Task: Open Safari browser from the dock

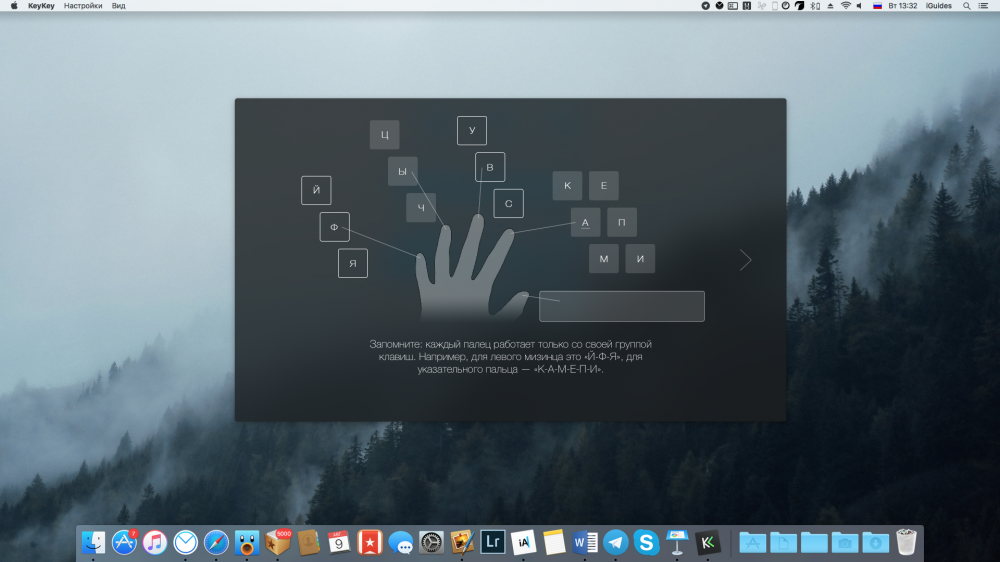Action: point(216,542)
